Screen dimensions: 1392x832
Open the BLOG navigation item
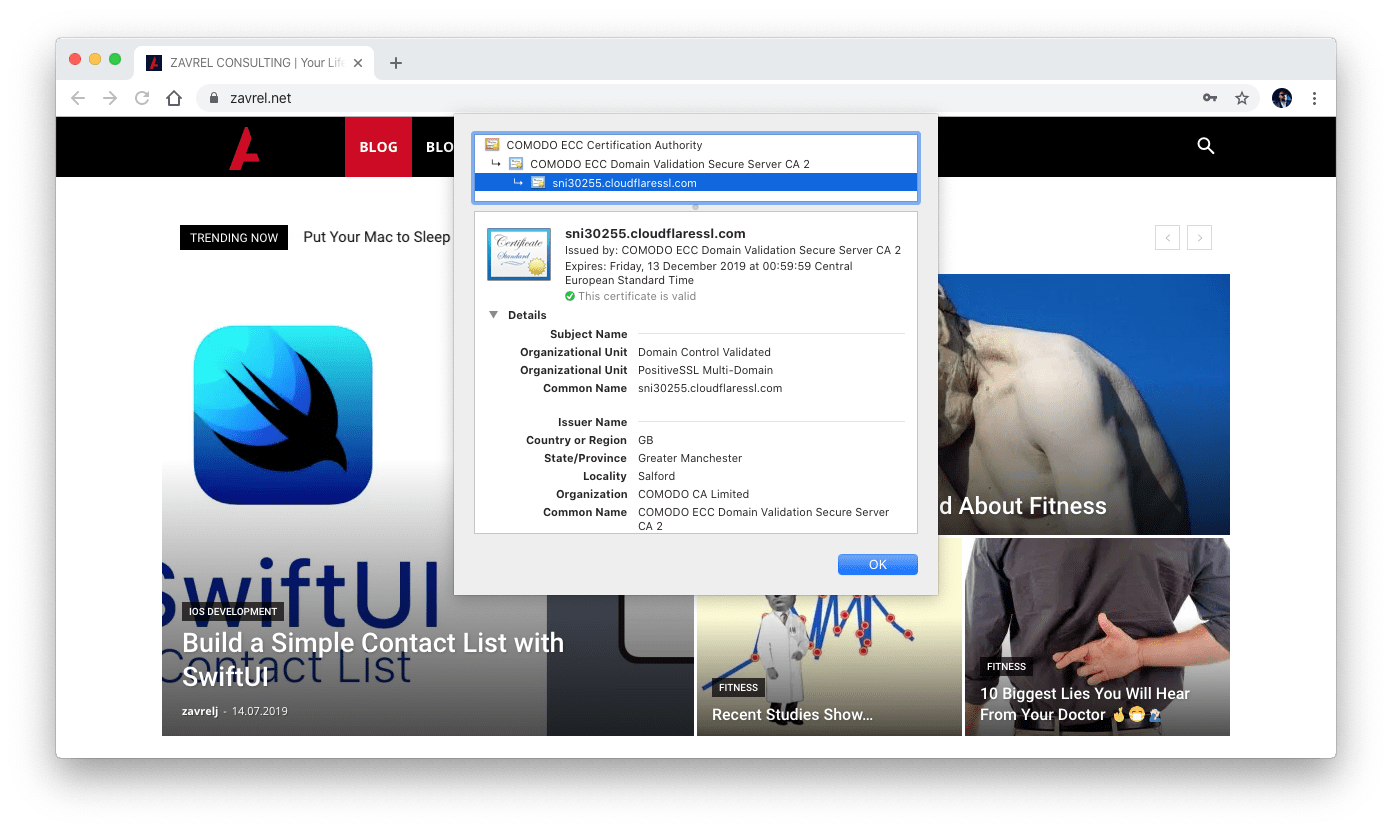coord(378,147)
